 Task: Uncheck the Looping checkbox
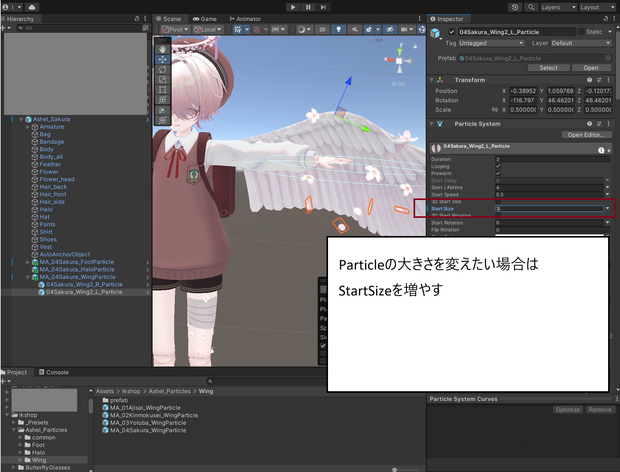(x=498, y=166)
